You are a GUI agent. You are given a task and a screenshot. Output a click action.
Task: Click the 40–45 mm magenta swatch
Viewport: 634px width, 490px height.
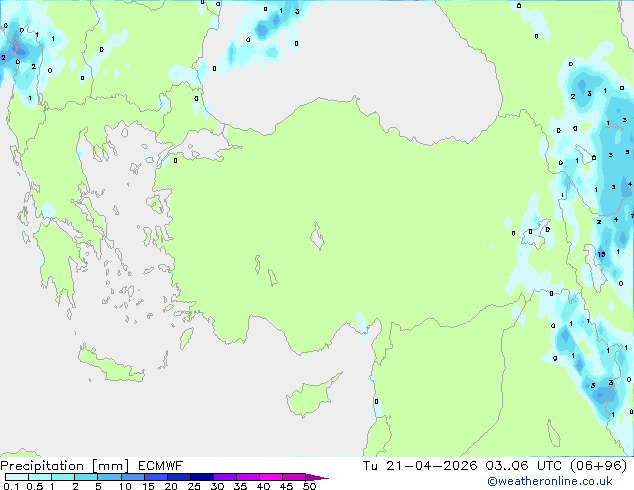tap(271, 477)
